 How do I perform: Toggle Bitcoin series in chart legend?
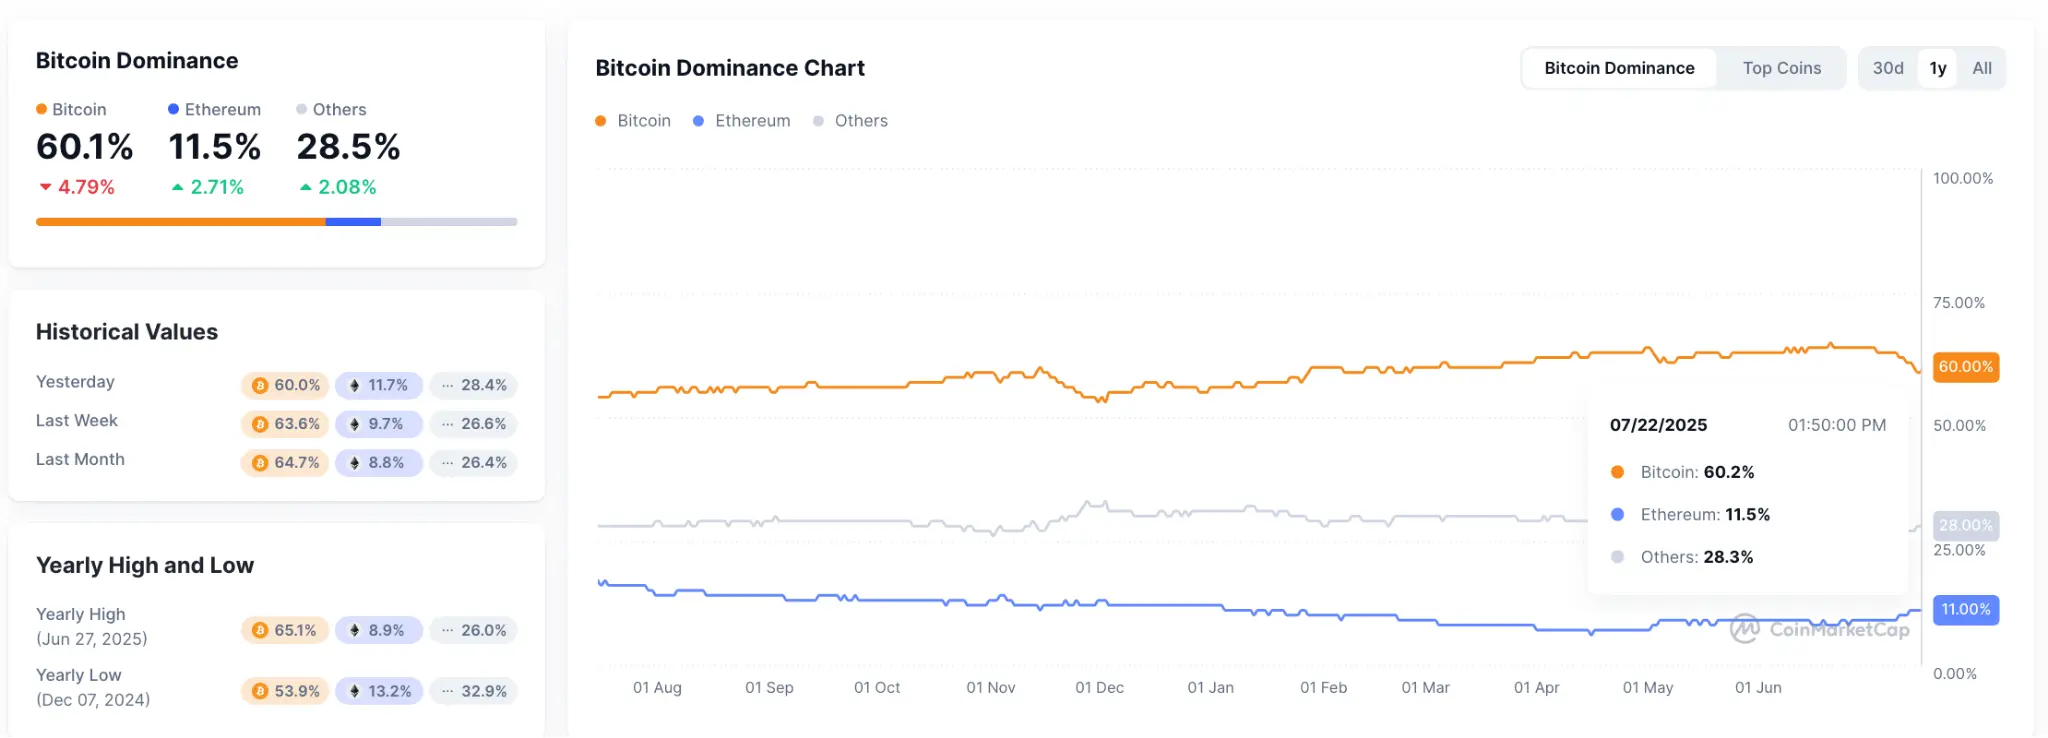click(x=633, y=121)
